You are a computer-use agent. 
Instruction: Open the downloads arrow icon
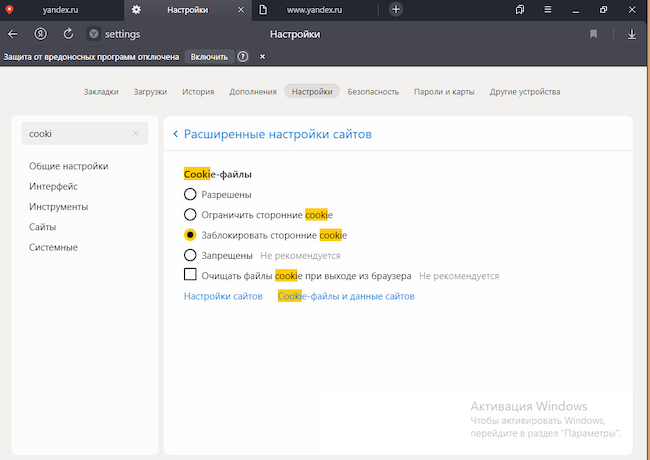[x=631, y=34]
